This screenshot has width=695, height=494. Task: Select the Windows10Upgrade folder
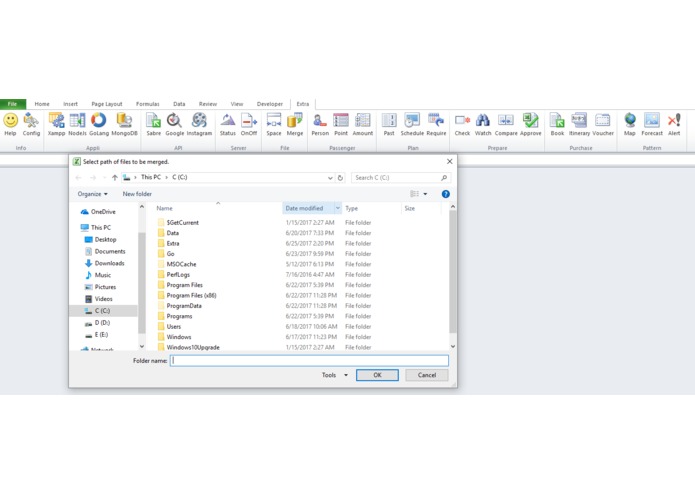[189, 347]
